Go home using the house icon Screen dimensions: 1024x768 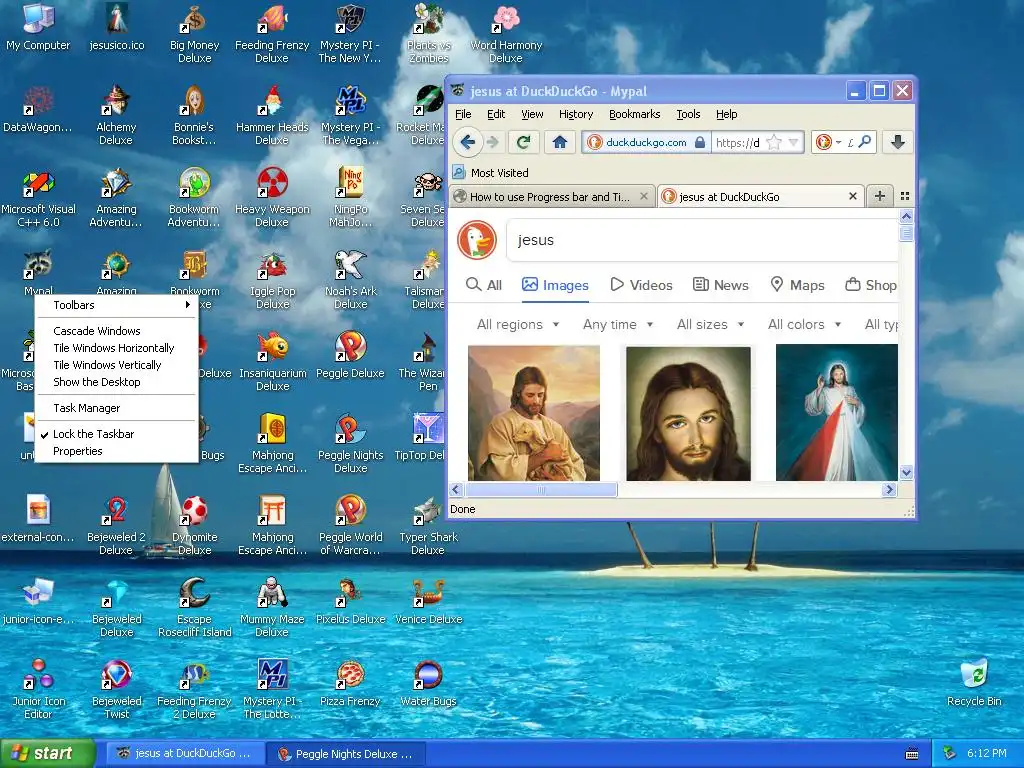560,142
